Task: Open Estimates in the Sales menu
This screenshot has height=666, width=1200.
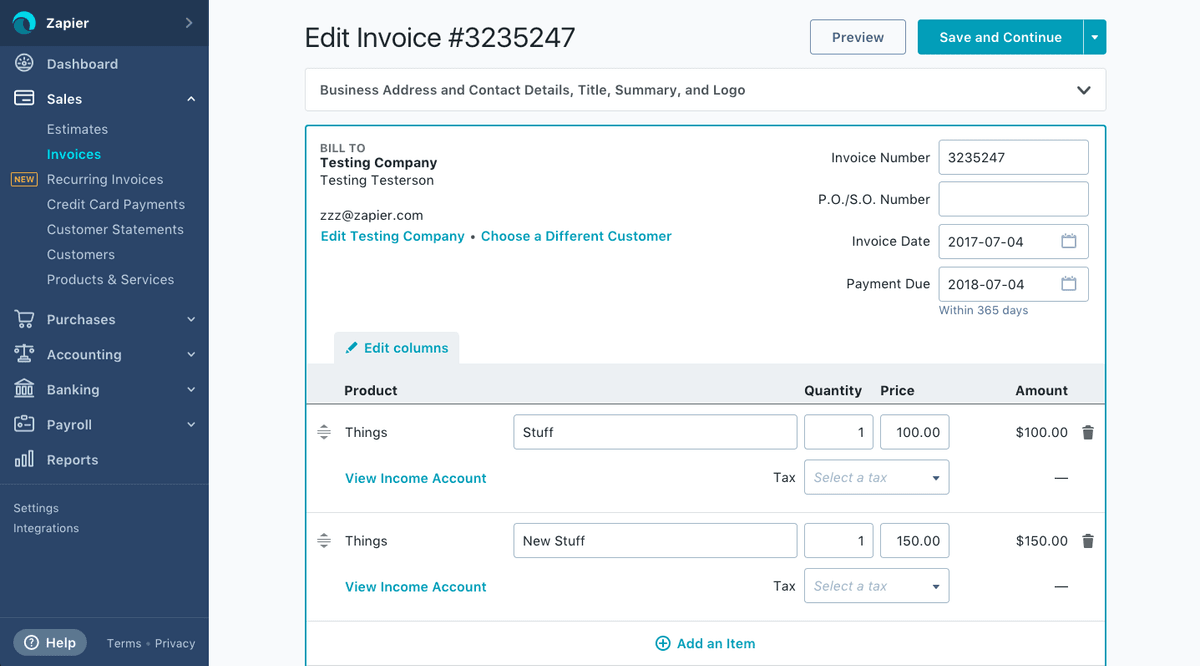Action: point(77,129)
